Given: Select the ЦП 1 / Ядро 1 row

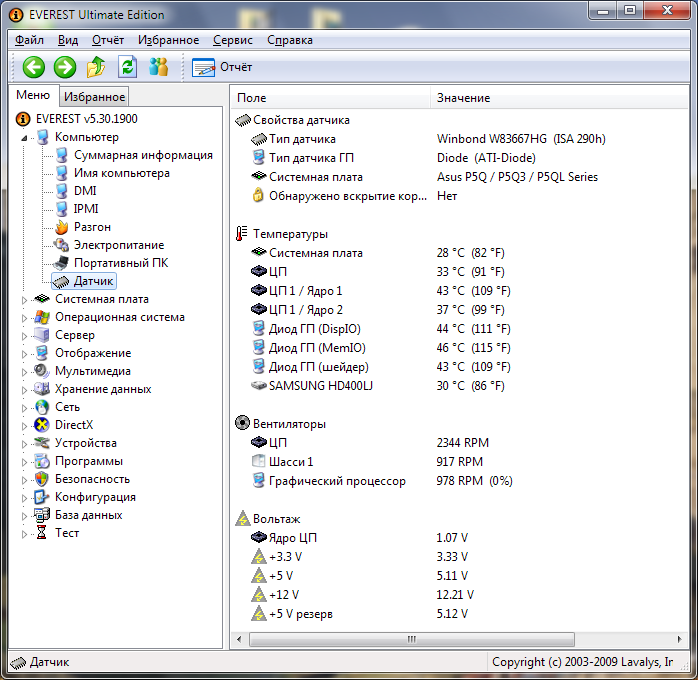Looking at the screenshot, I should click(459, 291).
